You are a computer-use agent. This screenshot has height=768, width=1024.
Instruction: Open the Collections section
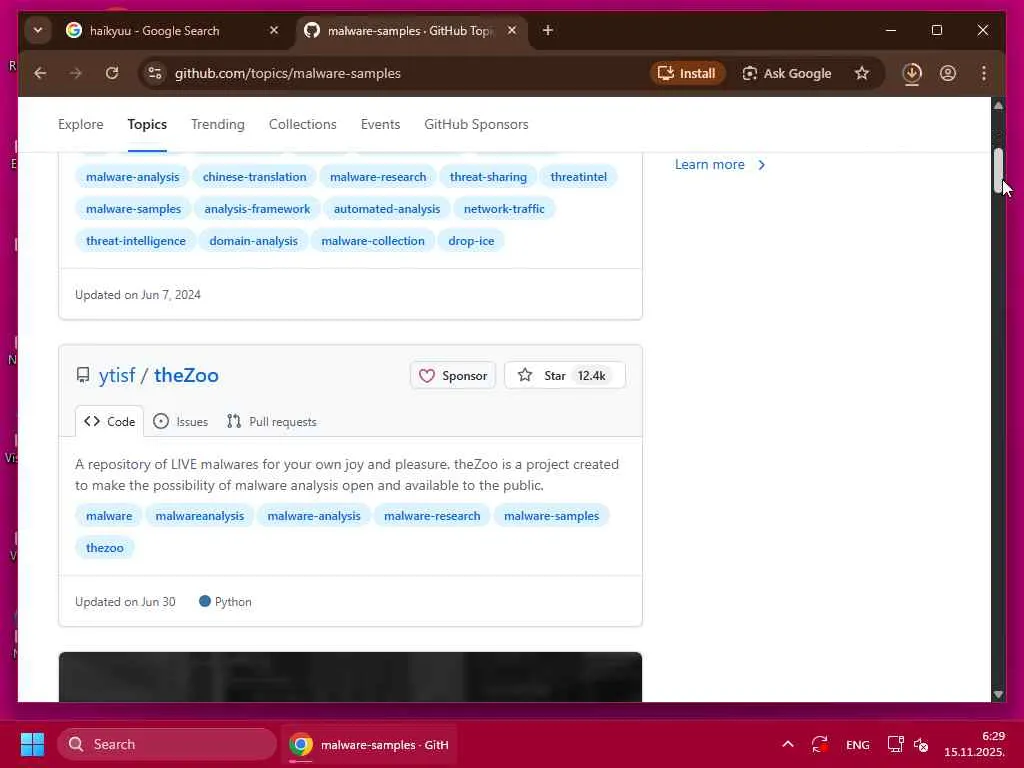(x=302, y=124)
